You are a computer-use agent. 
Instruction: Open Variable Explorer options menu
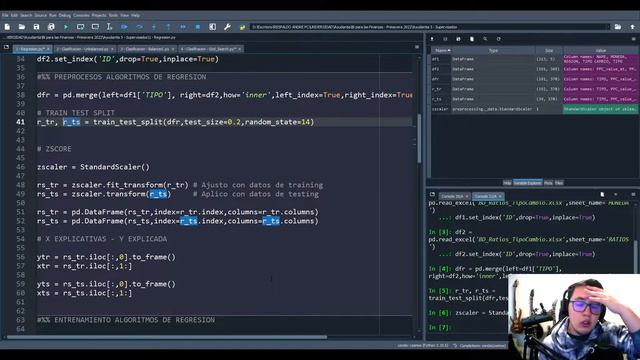(x=633, y=39)
